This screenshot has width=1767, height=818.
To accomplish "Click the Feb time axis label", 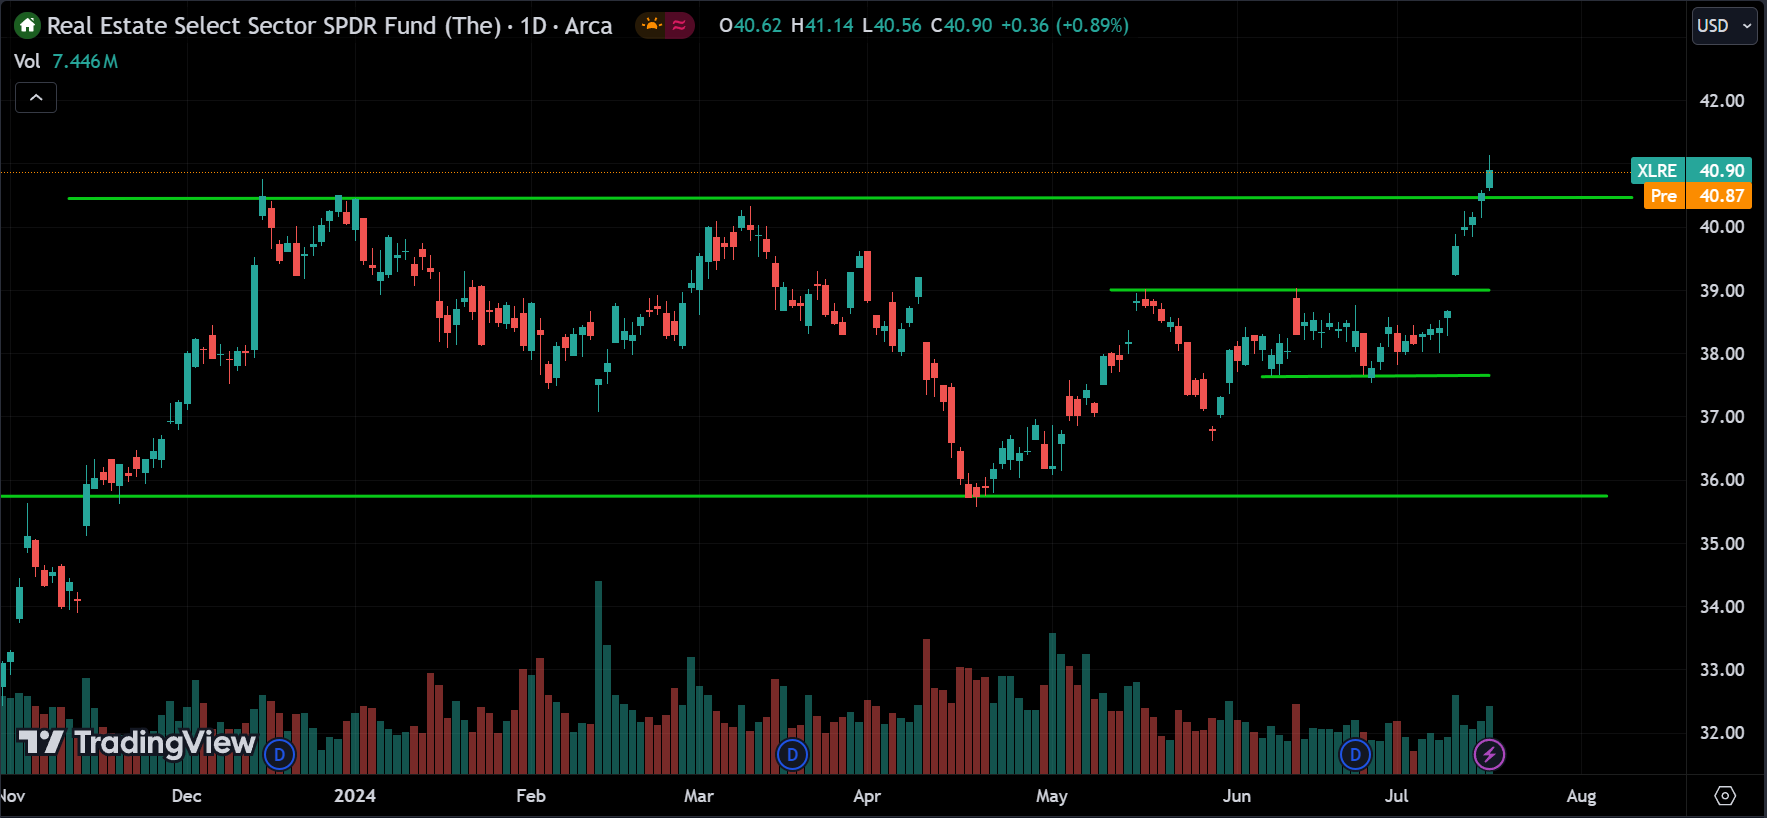I will (x=531, y=796).
